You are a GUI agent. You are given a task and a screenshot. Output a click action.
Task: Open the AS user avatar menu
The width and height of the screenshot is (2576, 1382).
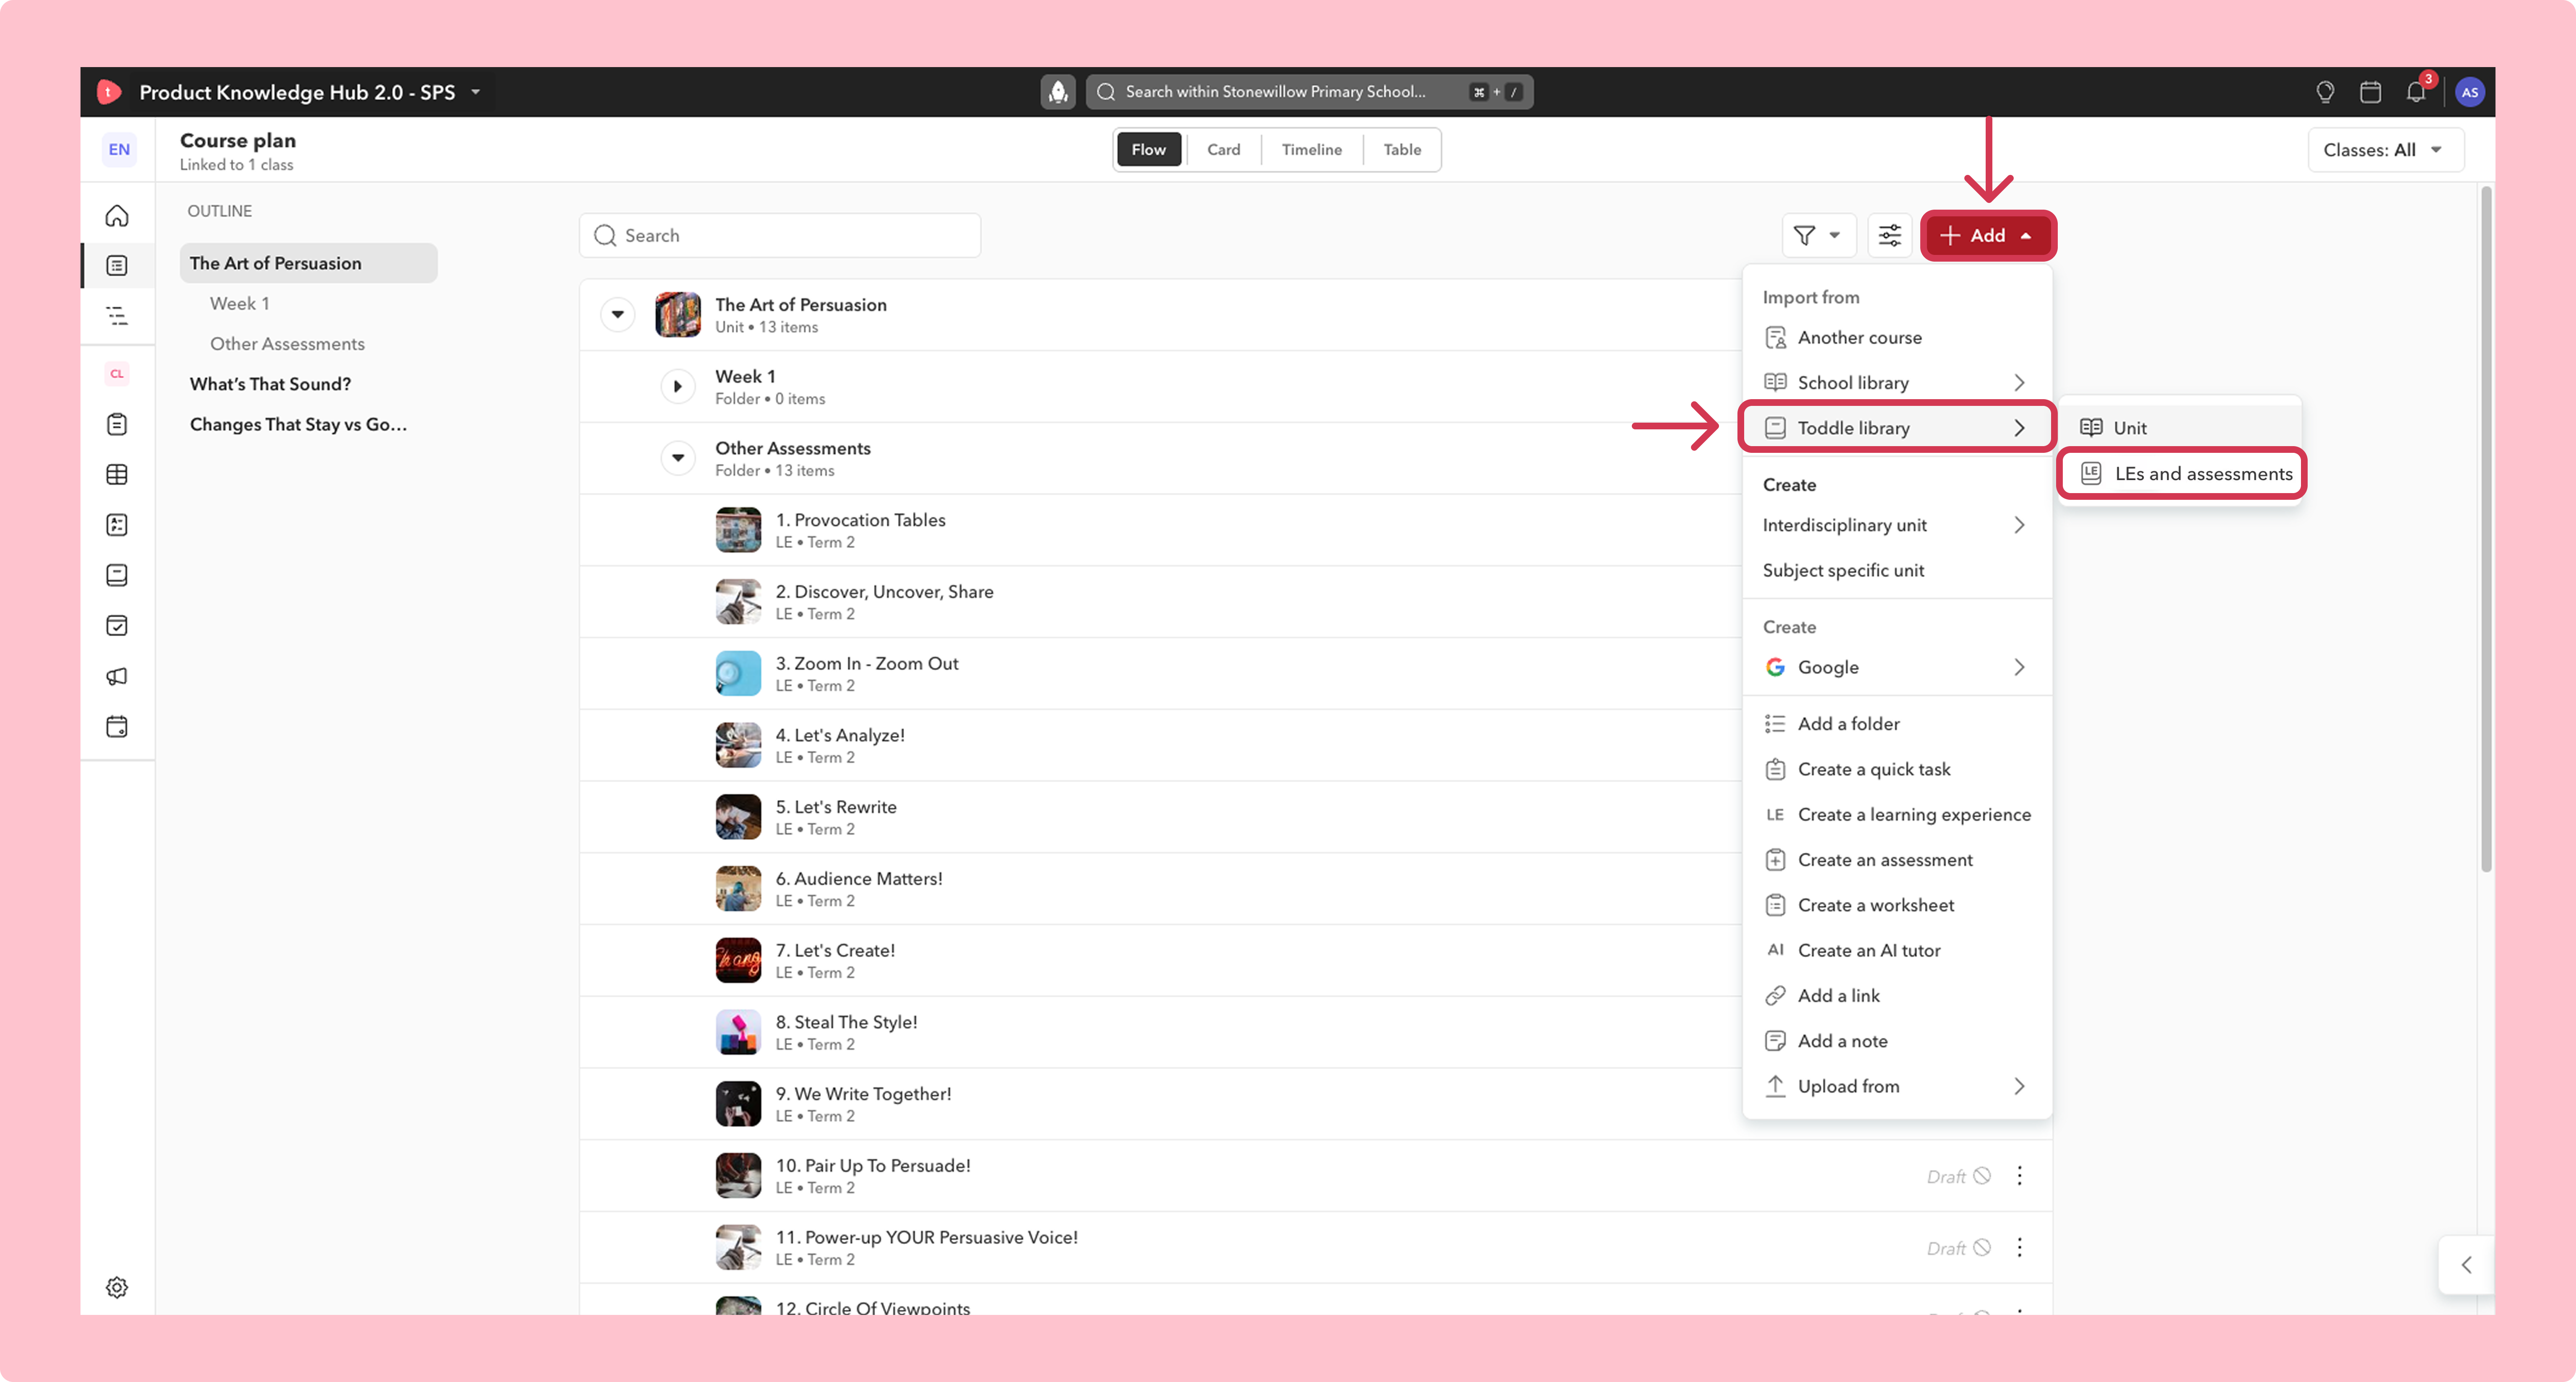[x=2469, y=92]
